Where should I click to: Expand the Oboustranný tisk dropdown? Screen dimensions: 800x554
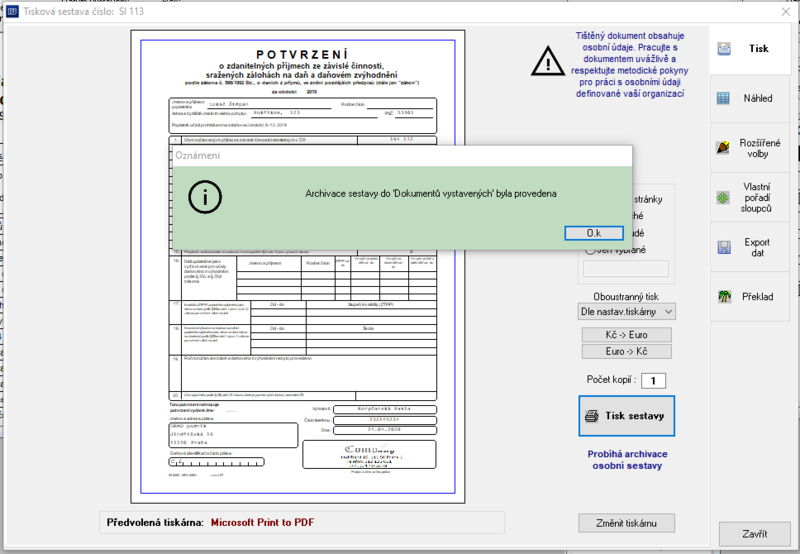click(x=627, y=312)
